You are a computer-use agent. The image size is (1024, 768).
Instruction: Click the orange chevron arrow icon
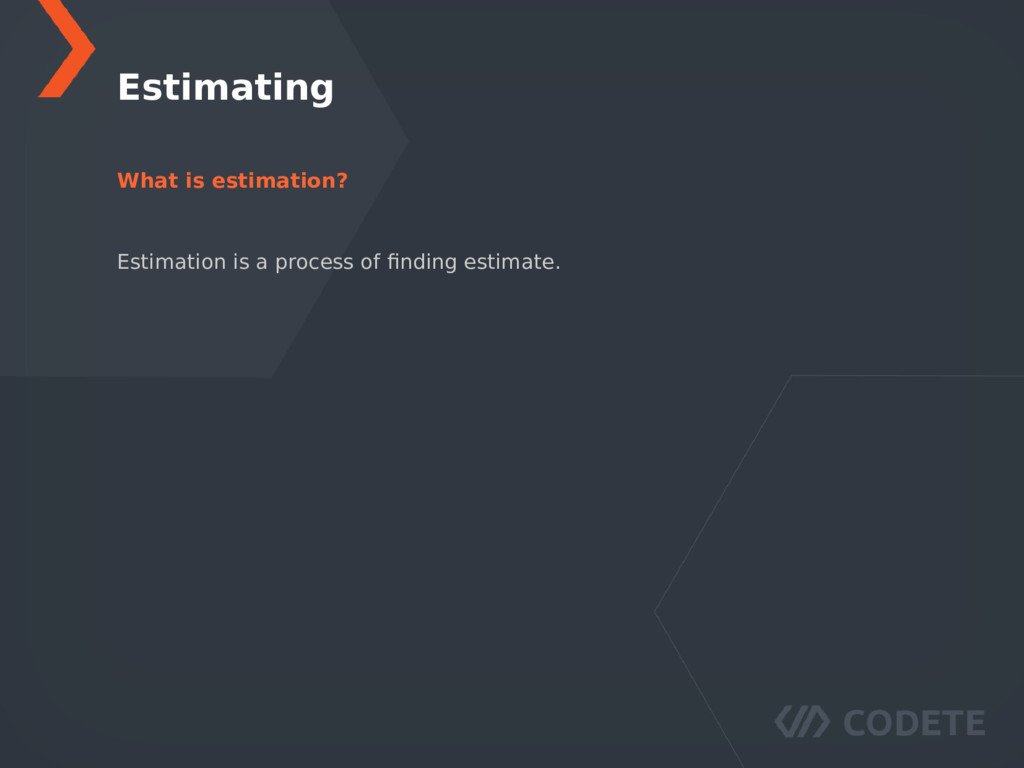pos(67,48)
